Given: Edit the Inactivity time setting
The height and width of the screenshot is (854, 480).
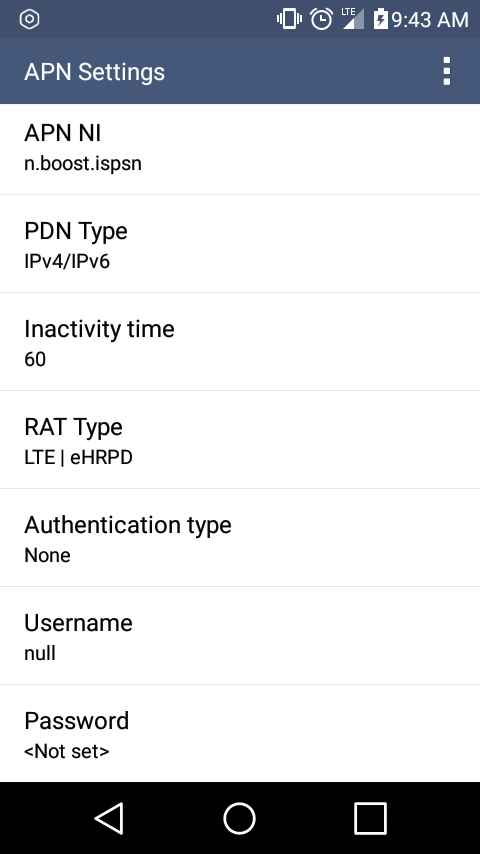Looking at the screenshot, I should [240, 341].
